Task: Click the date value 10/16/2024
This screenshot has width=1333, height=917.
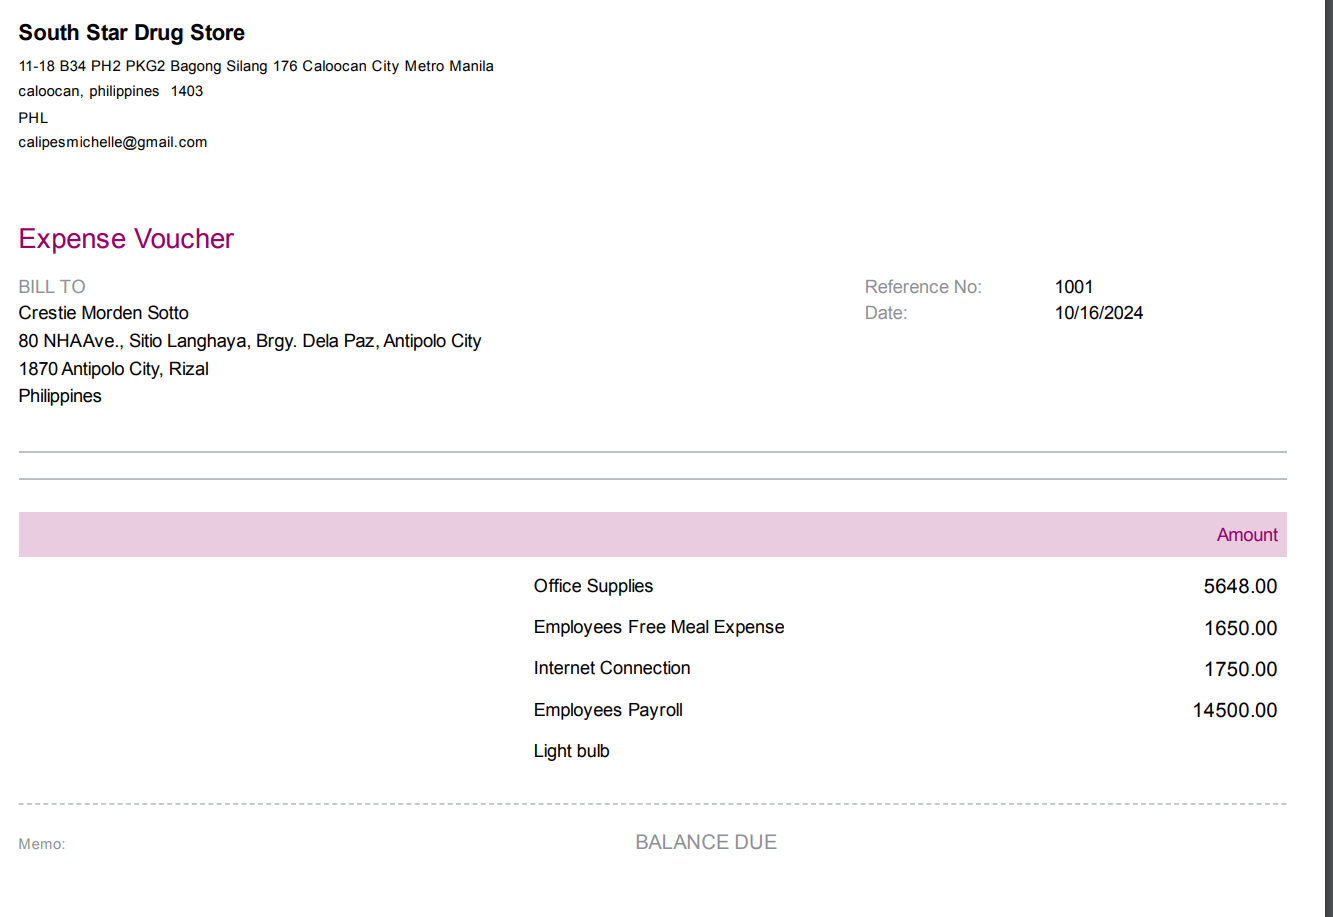Action: pos(1098,313)
